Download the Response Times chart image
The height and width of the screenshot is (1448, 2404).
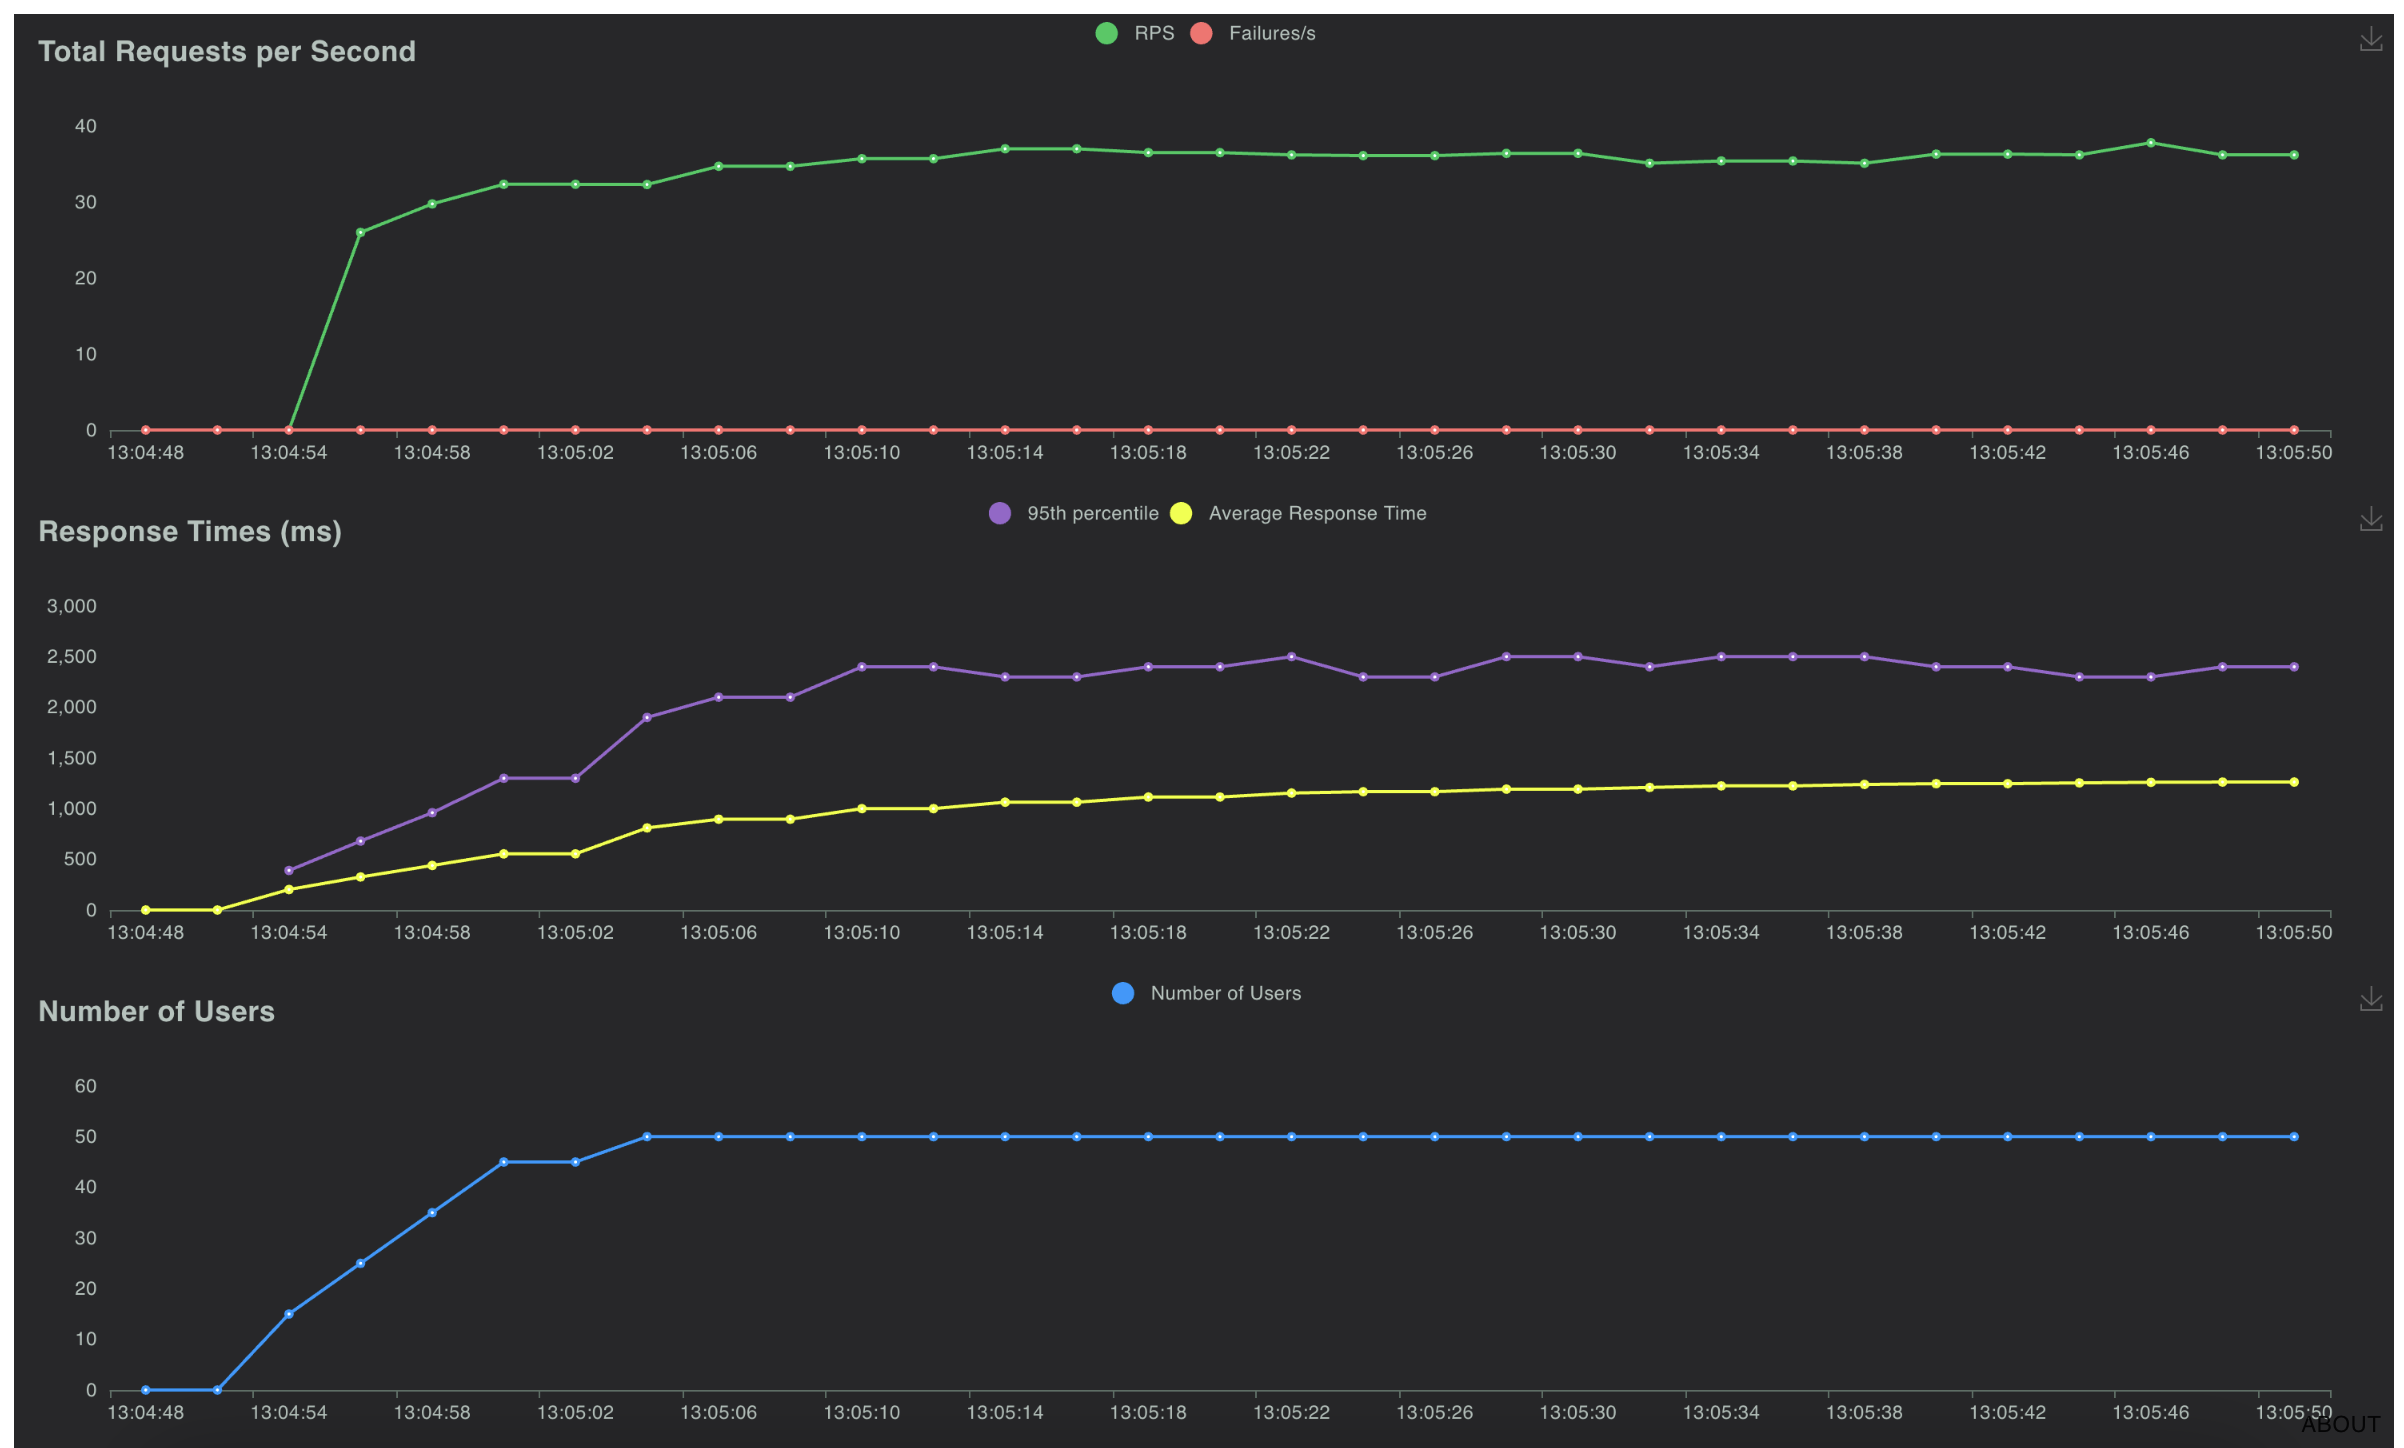pos(2370,519)
